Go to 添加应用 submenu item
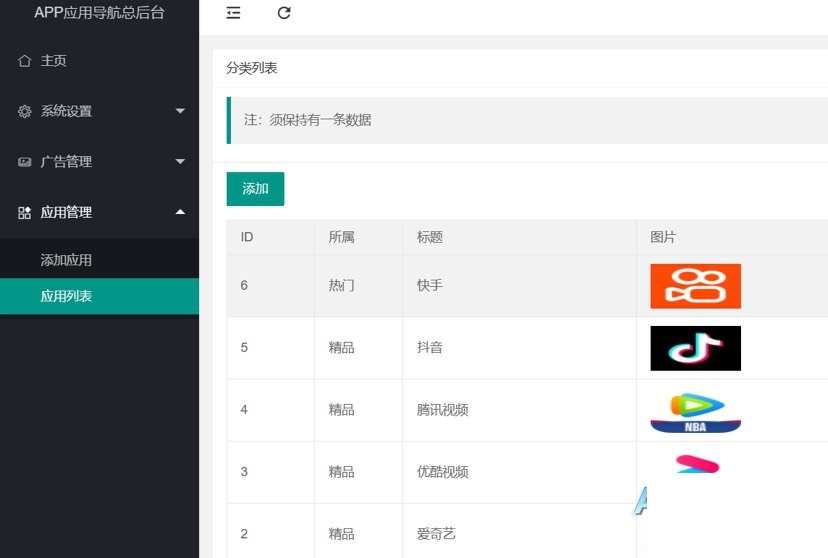The width and height of the screenshot is (828, 558). [x=99, y=260]
